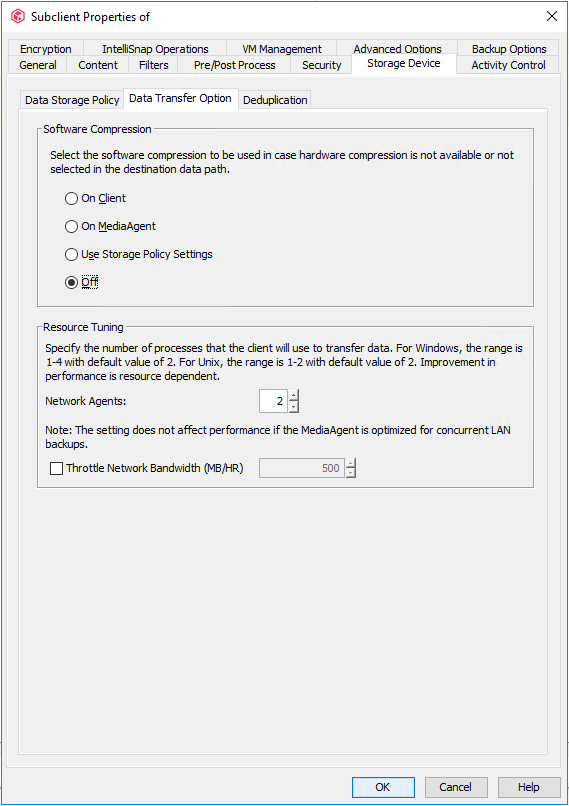Switch to the Data Storage Policy tab
569x806 pixels.
click(72, 100)
